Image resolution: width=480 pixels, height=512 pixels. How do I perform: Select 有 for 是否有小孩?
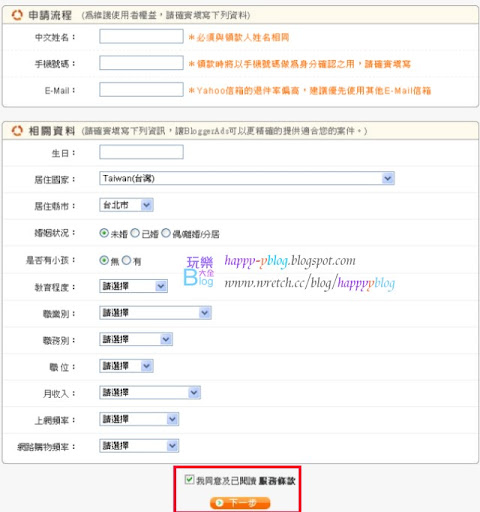(x=126, y=260)
